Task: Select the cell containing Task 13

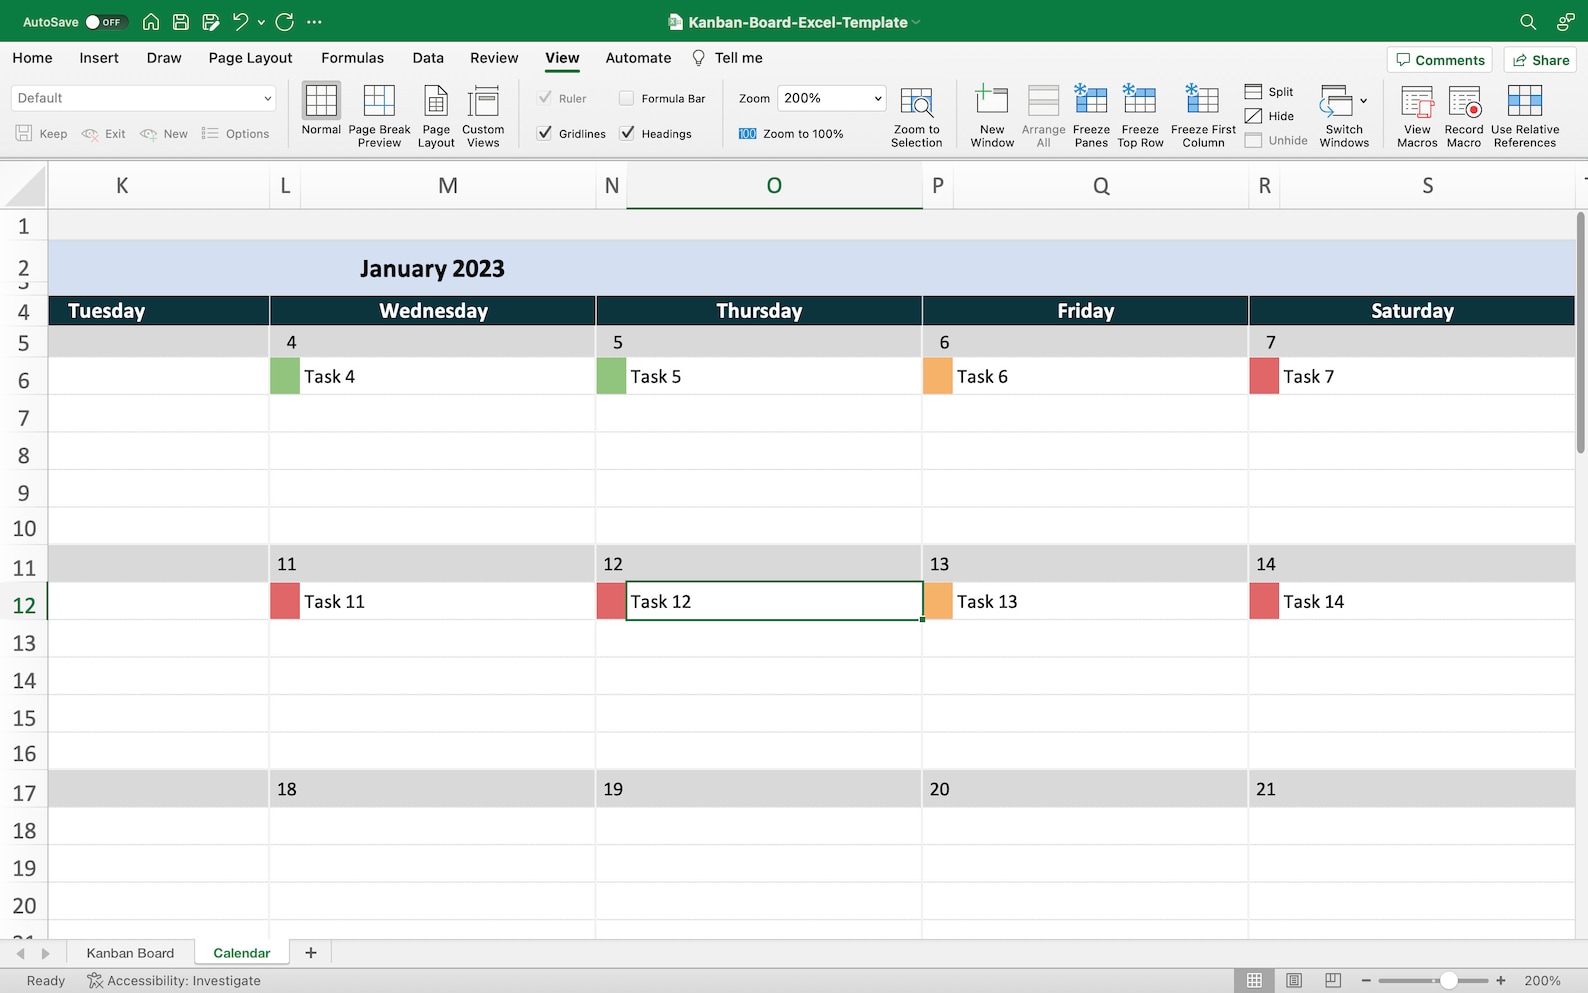Action: [x=1100, y=601]
